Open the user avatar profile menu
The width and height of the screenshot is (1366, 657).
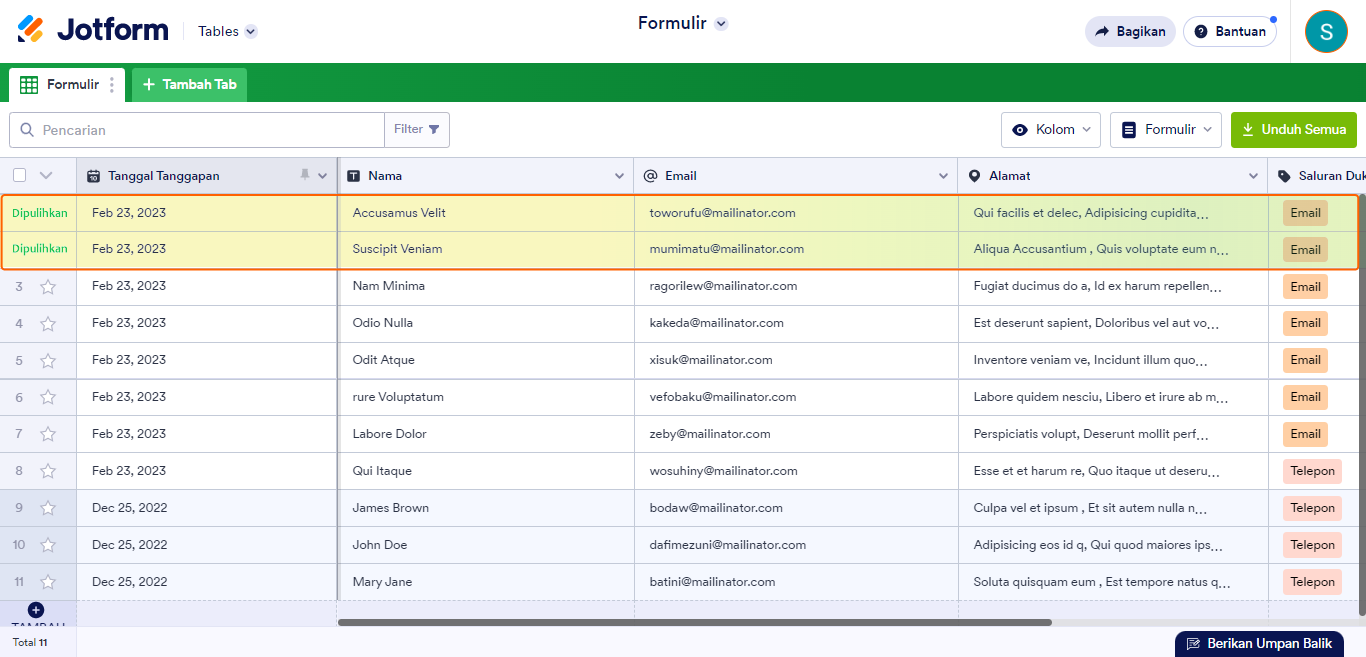pos(1326,31)
